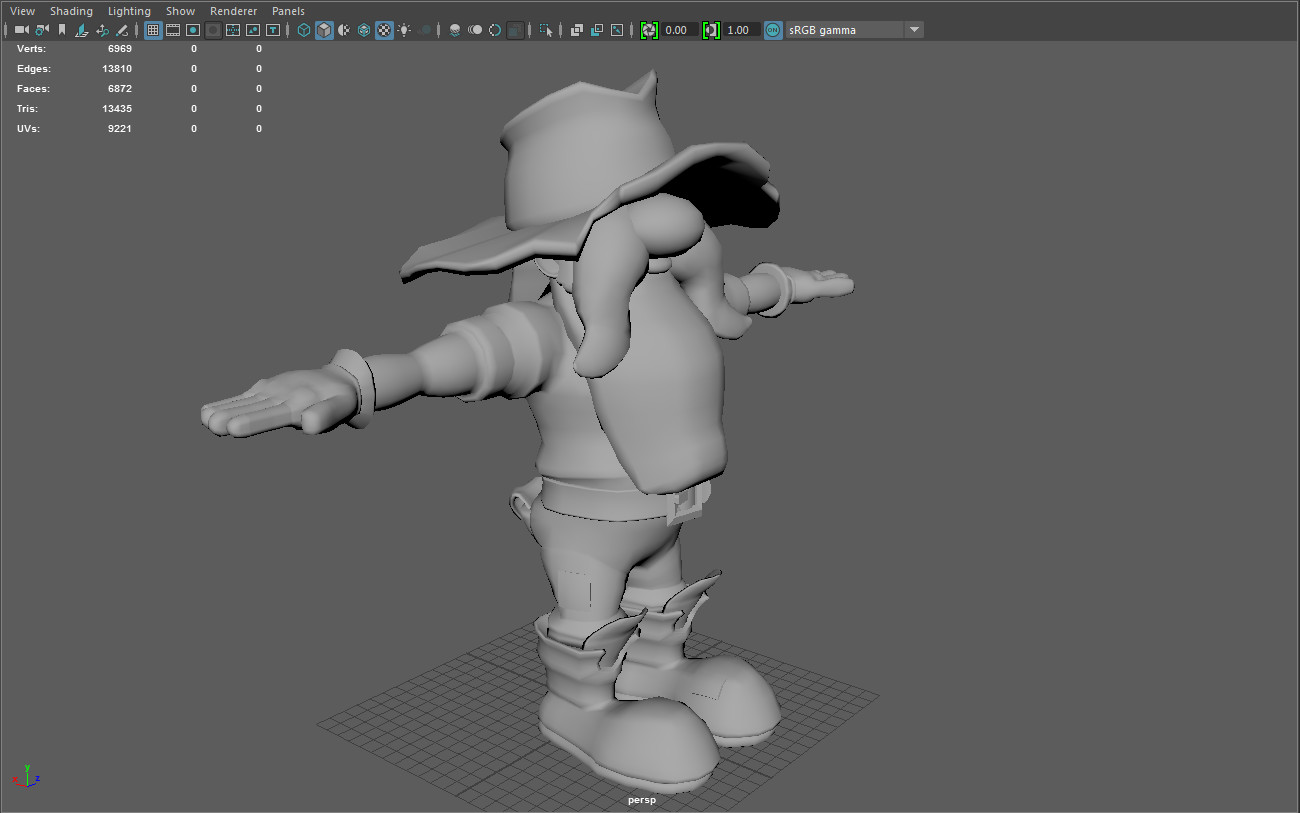Click the depth of field icon

pos(515,30)
